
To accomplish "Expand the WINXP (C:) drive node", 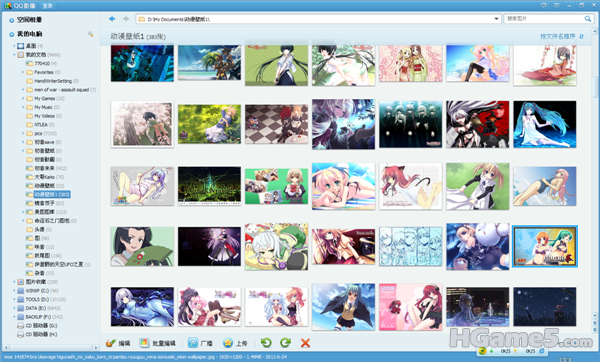I will pos(14,290).
